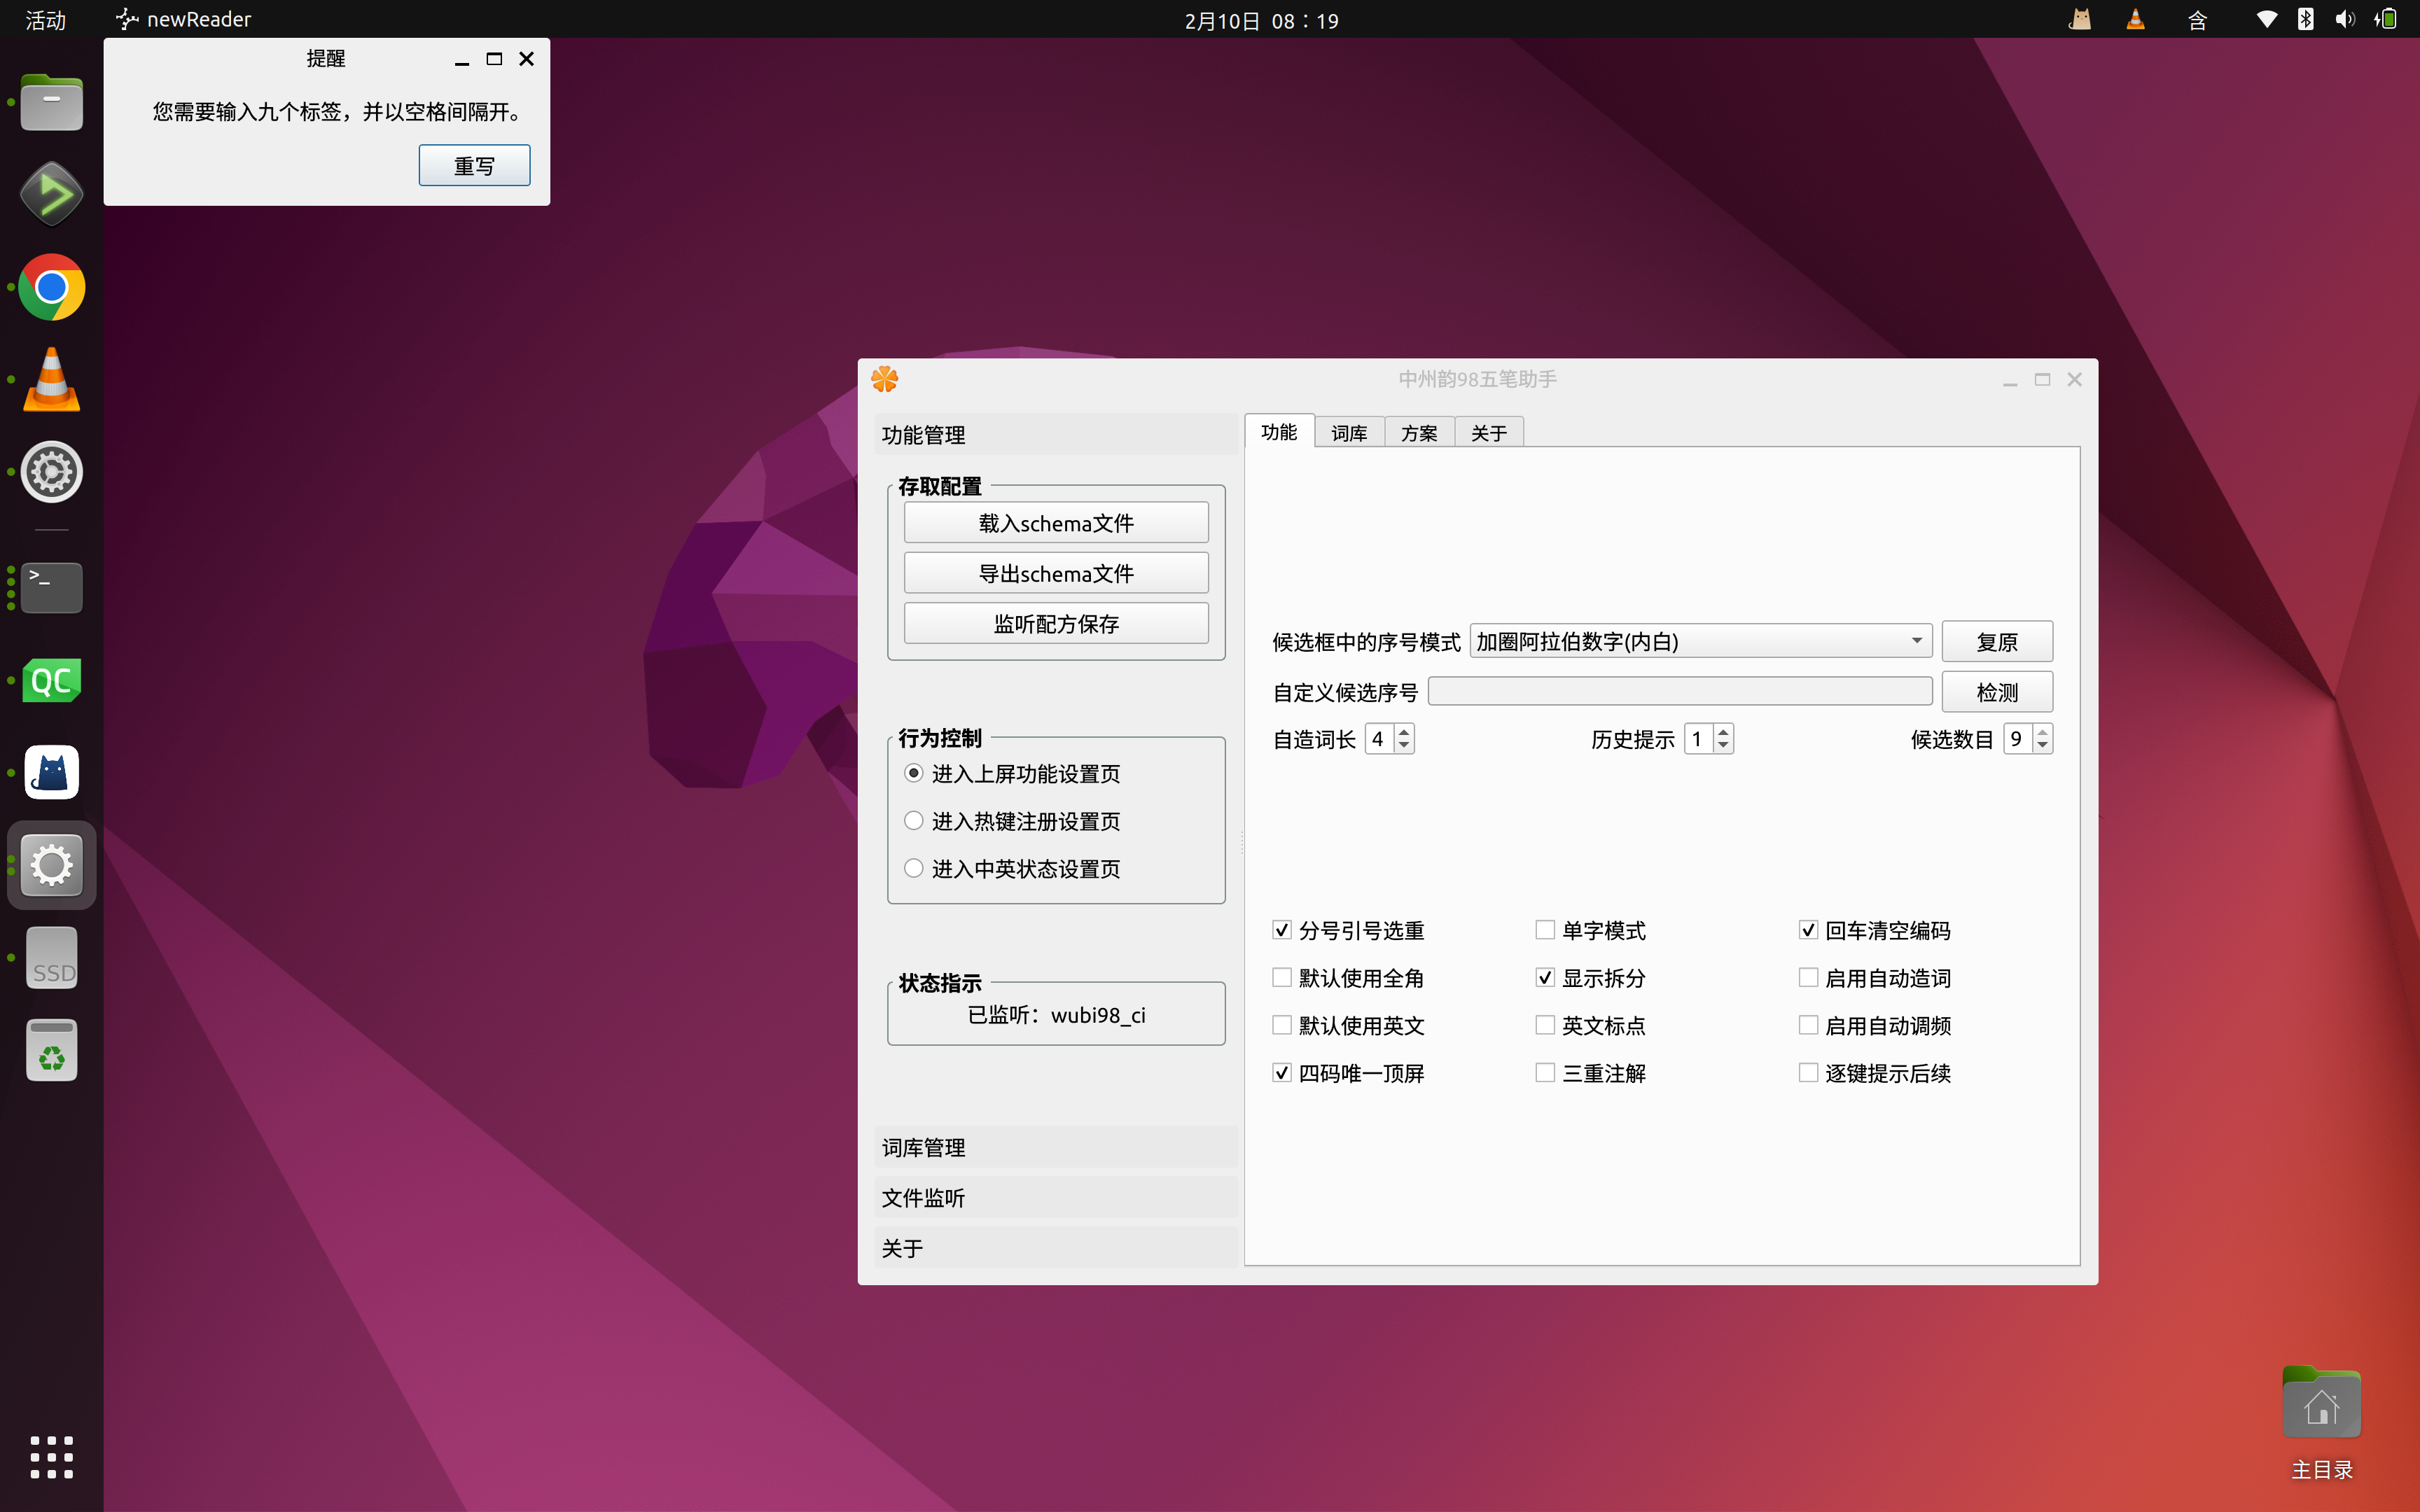Switch to the 方案 tab
This screenshot has width=2420, height=1512.
point(1418,433)
